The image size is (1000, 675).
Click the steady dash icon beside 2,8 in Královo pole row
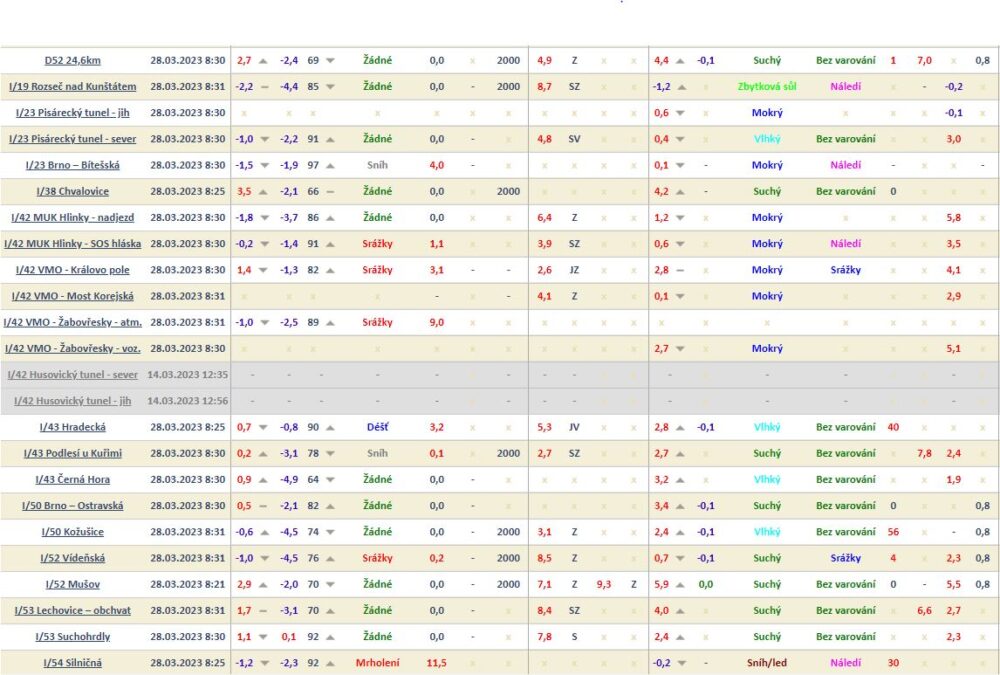click(x=681, y=270)
